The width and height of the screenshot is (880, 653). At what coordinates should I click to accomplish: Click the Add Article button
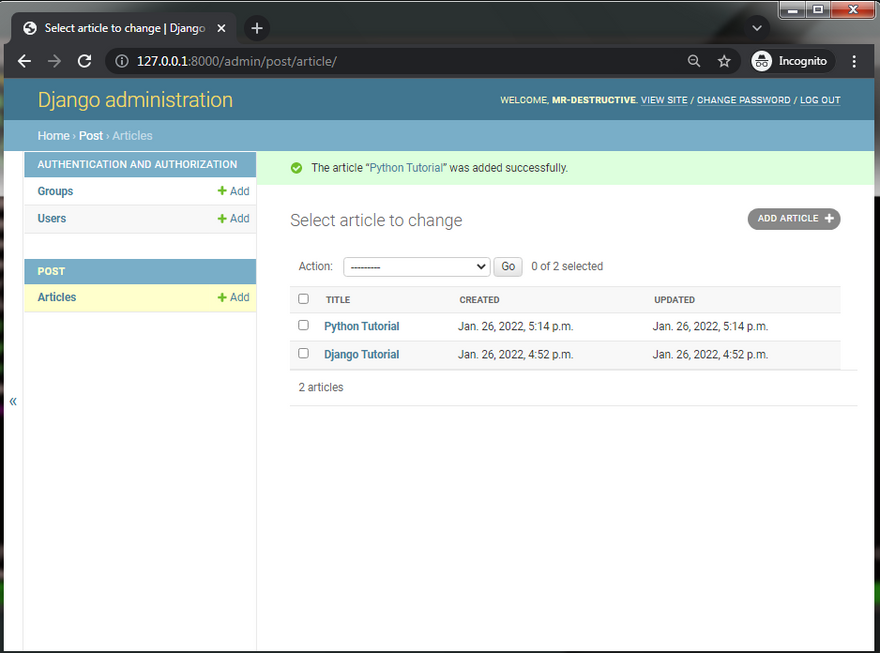tap(794, 219)
